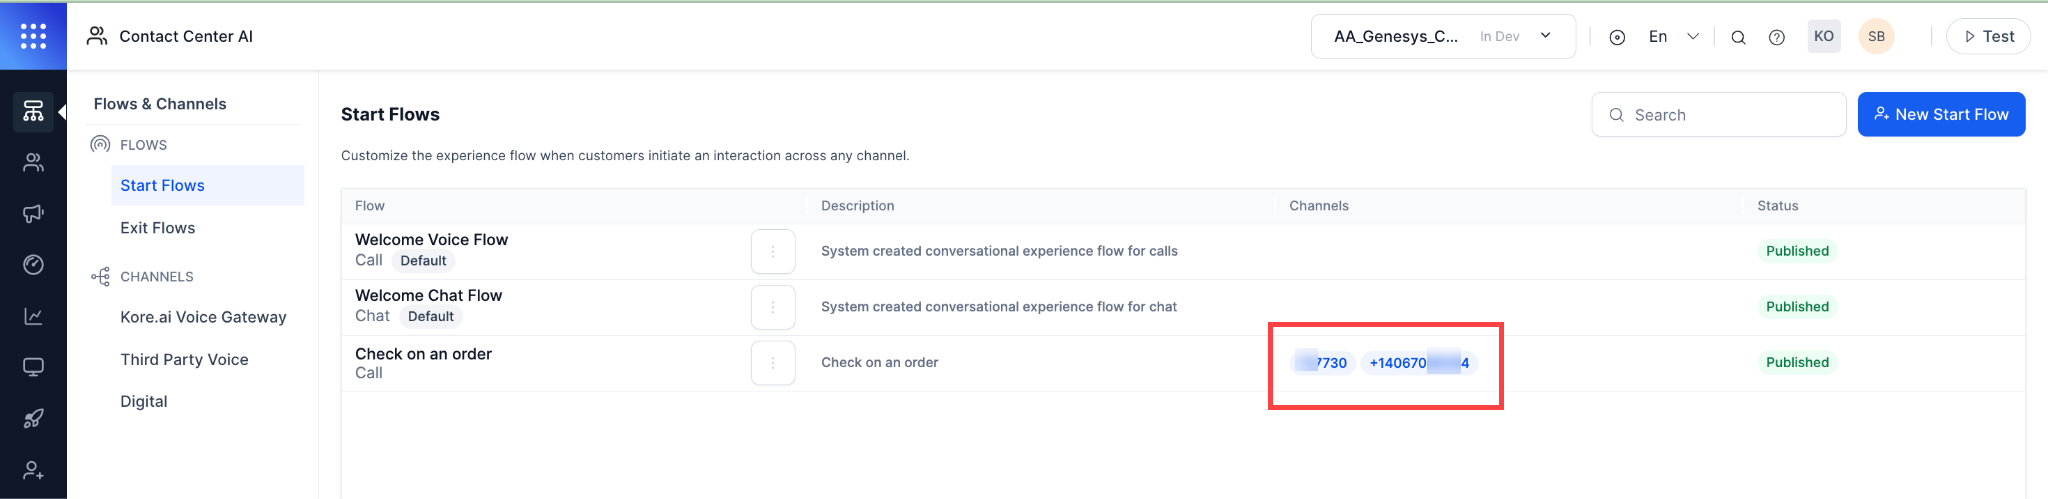Select Exit Flows in the sidebar
This screenshot has width=2048, height=499.
pyautogui.click(x=158, y=228)
